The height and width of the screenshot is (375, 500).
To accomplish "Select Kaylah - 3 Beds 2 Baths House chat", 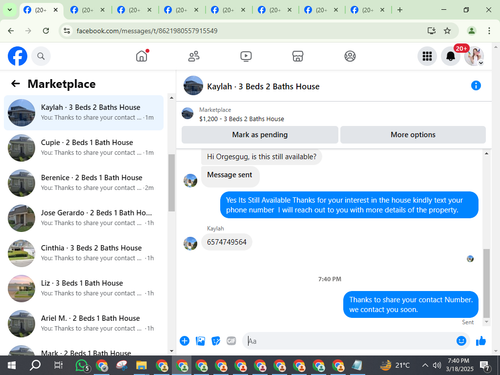I will 84,113.
